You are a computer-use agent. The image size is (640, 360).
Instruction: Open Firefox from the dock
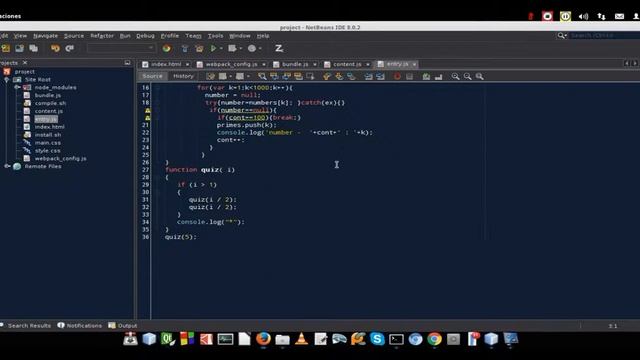(263, 339)
